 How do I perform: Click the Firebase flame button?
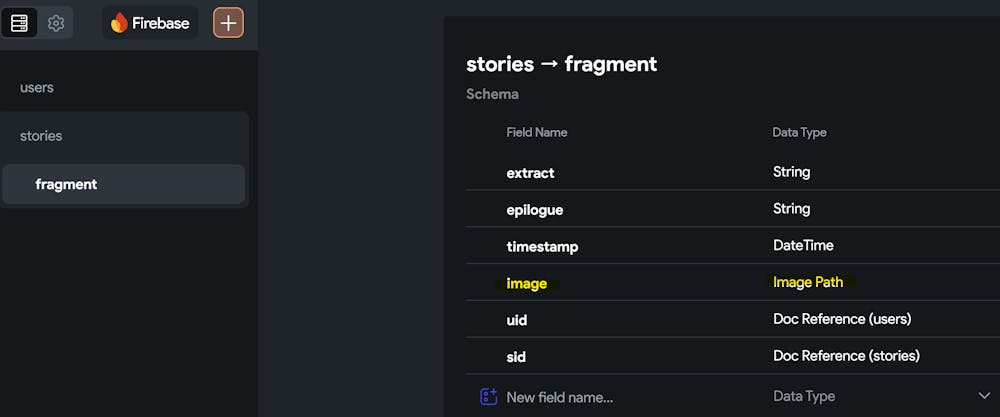[150, 23]
